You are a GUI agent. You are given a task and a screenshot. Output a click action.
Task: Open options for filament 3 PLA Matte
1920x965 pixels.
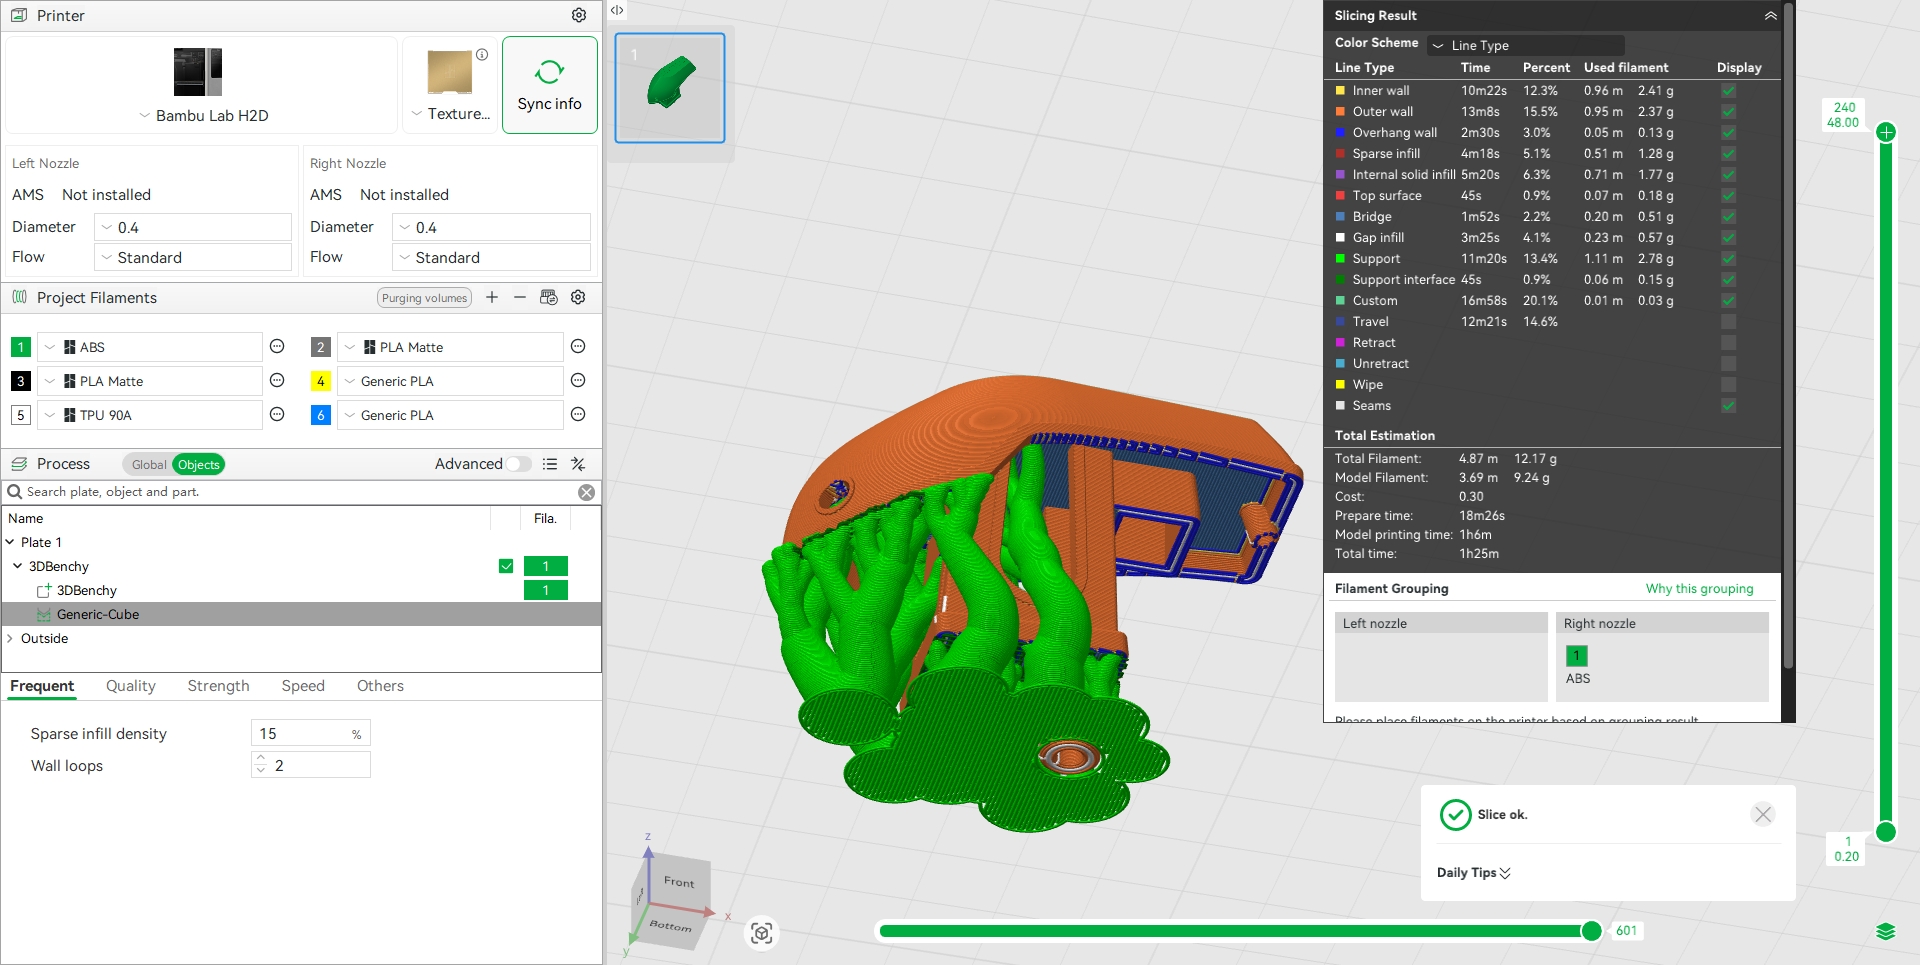(278, 381)
